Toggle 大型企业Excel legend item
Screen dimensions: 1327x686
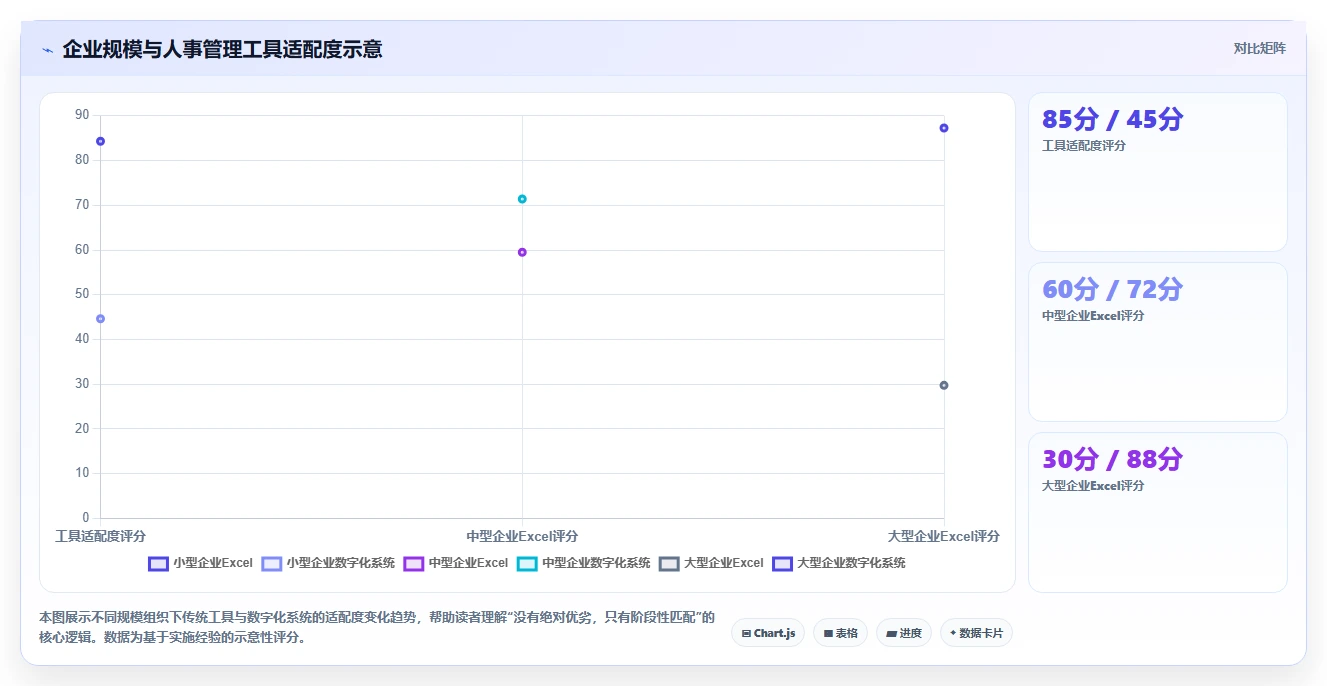click(x=712, y=563)
